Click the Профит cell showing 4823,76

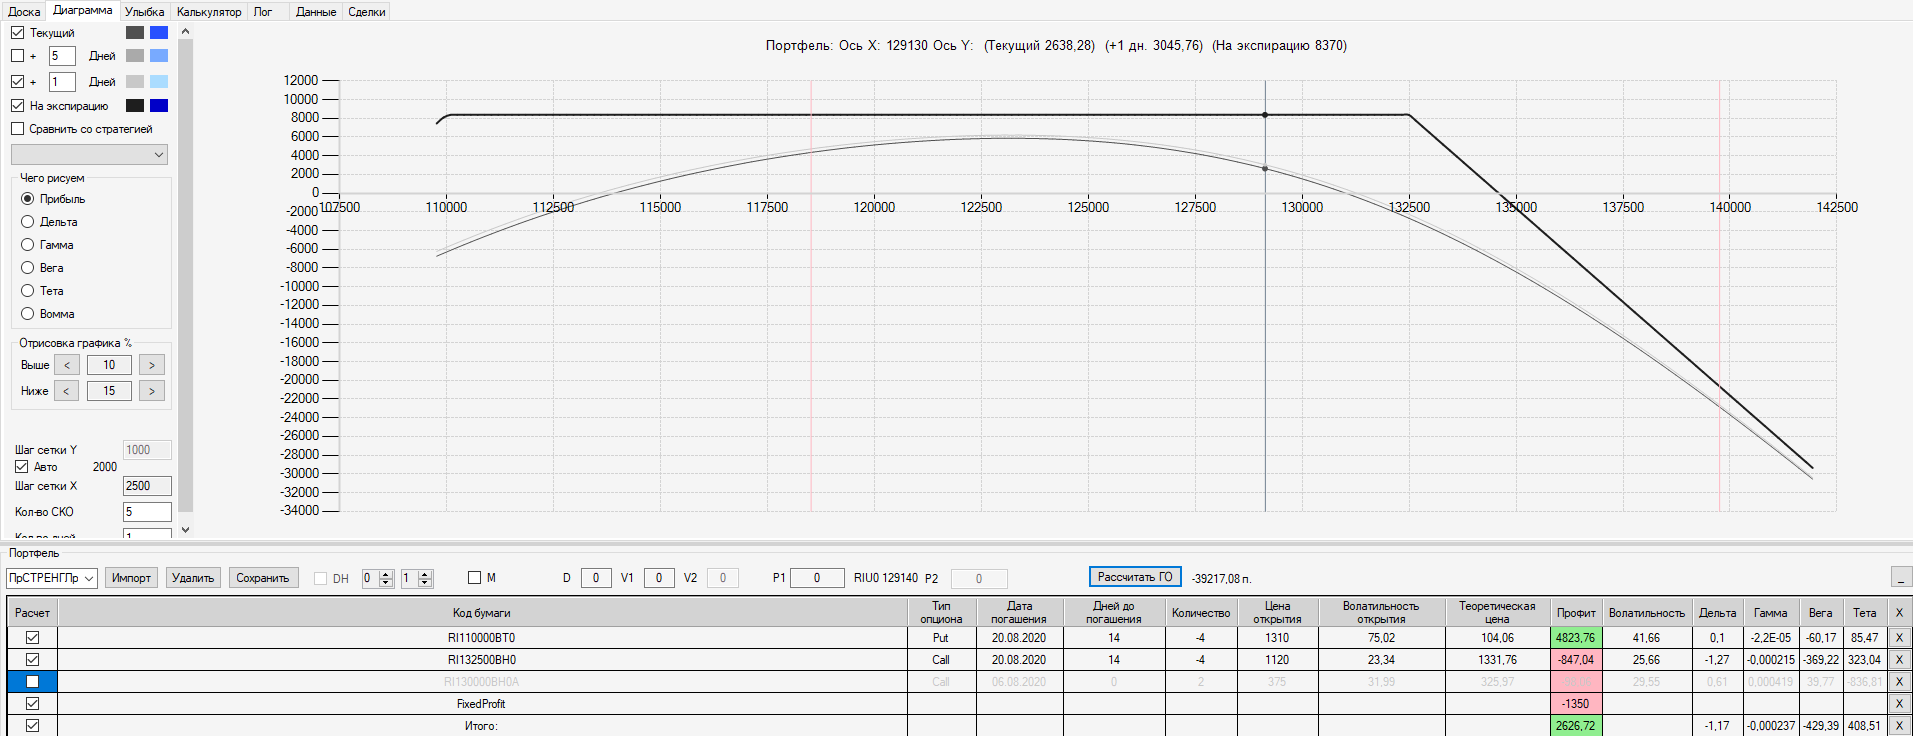pos(1576,638)
